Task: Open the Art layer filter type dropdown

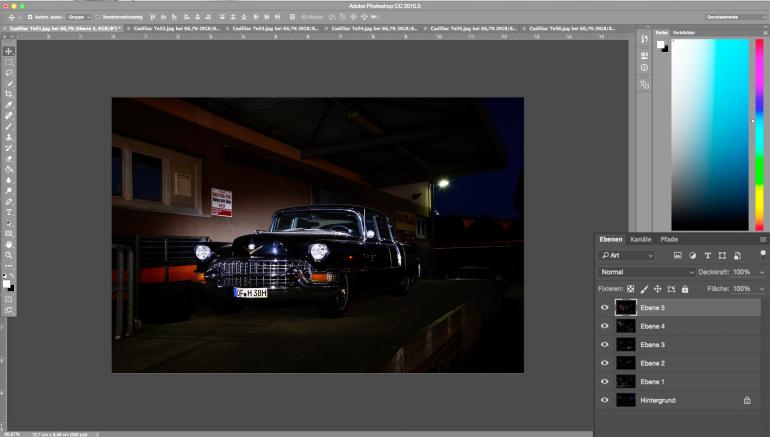Action: click(627, 255)
